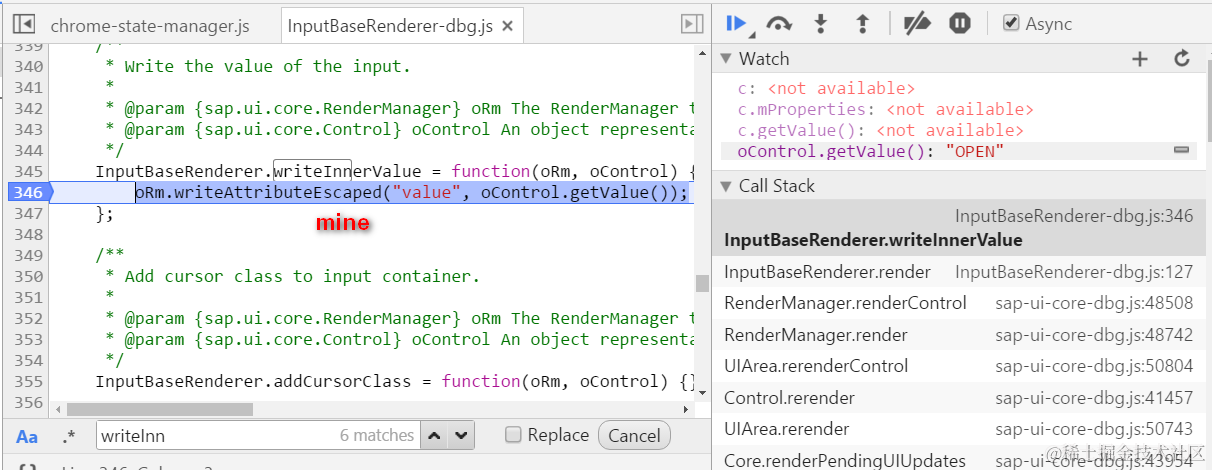
Task: Click watch expression c: not available
Action: (826, 88)
